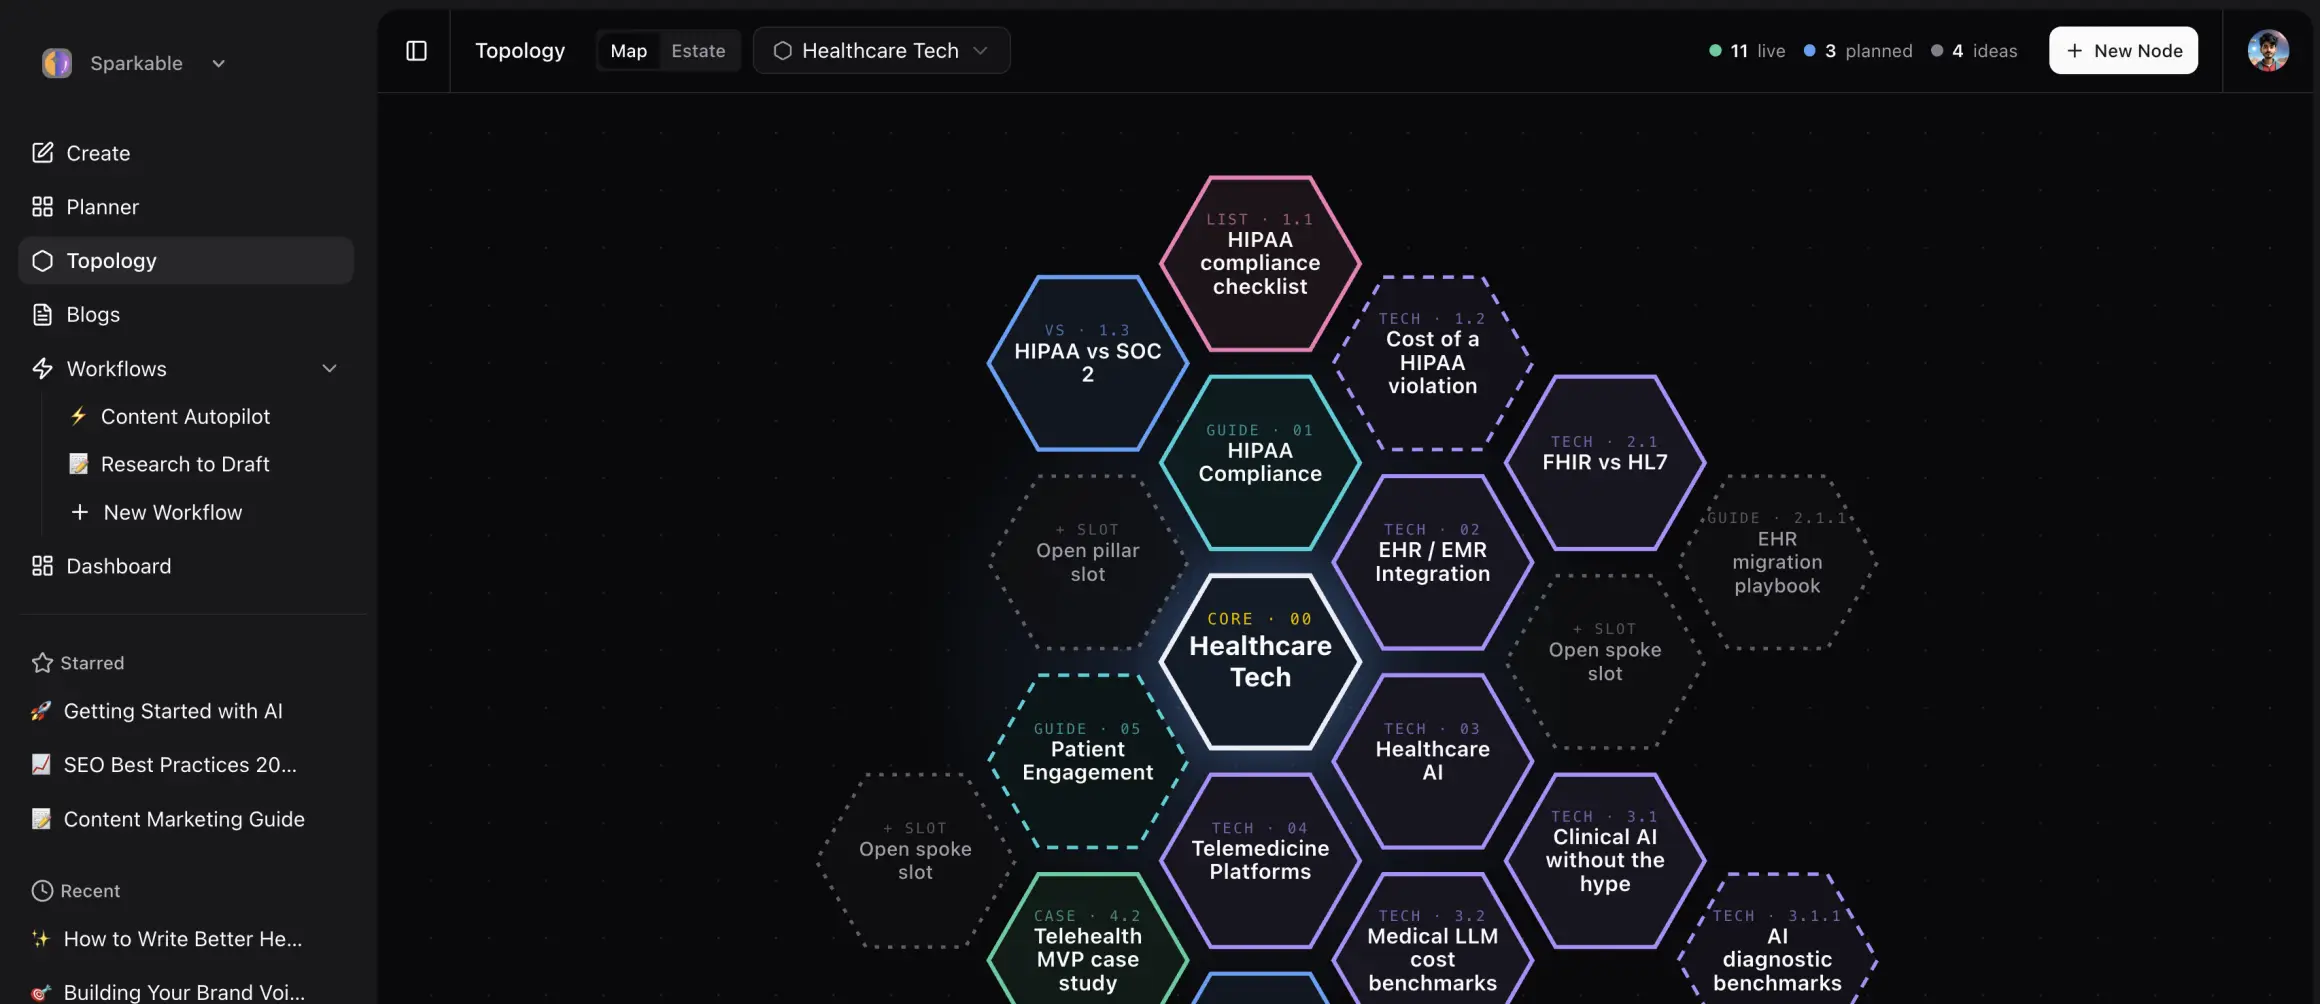Toggle the sidebar panel icon

tap(416, 51)
